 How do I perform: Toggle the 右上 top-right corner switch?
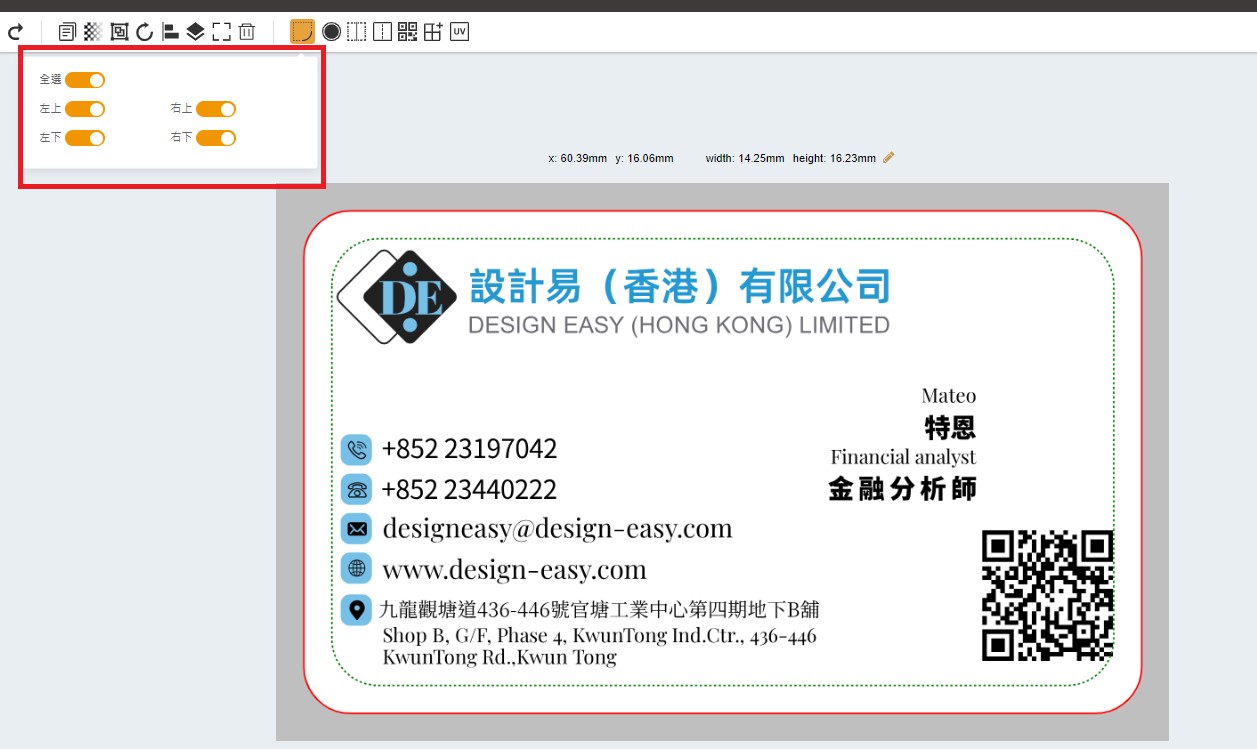(x=216, y=109)
